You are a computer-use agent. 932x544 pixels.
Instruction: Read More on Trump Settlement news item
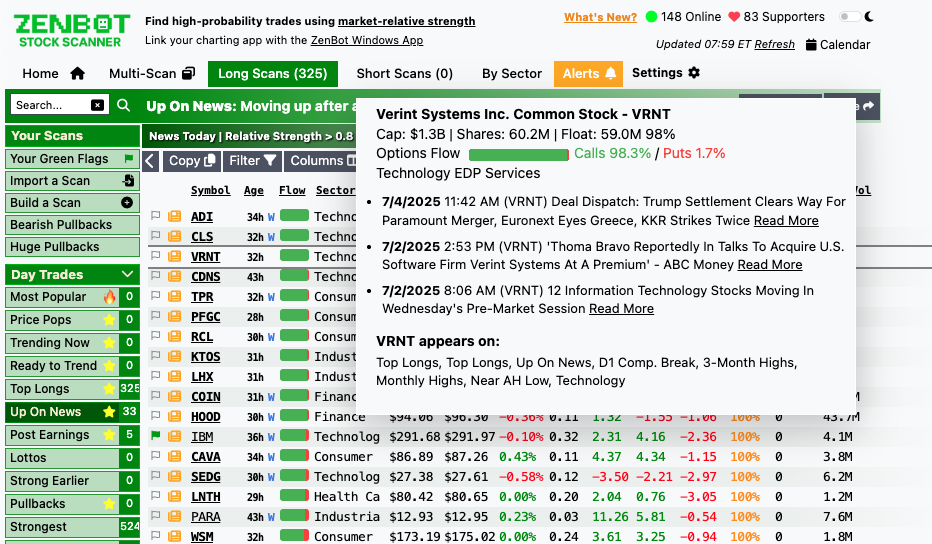click(x=786, y=221)
